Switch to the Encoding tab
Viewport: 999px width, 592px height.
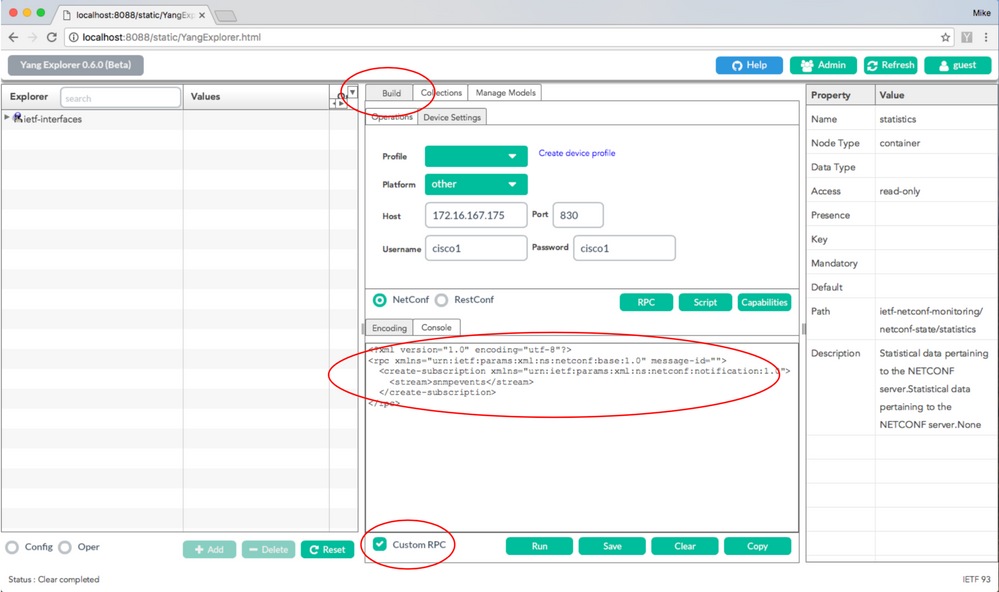coord(389,328)
